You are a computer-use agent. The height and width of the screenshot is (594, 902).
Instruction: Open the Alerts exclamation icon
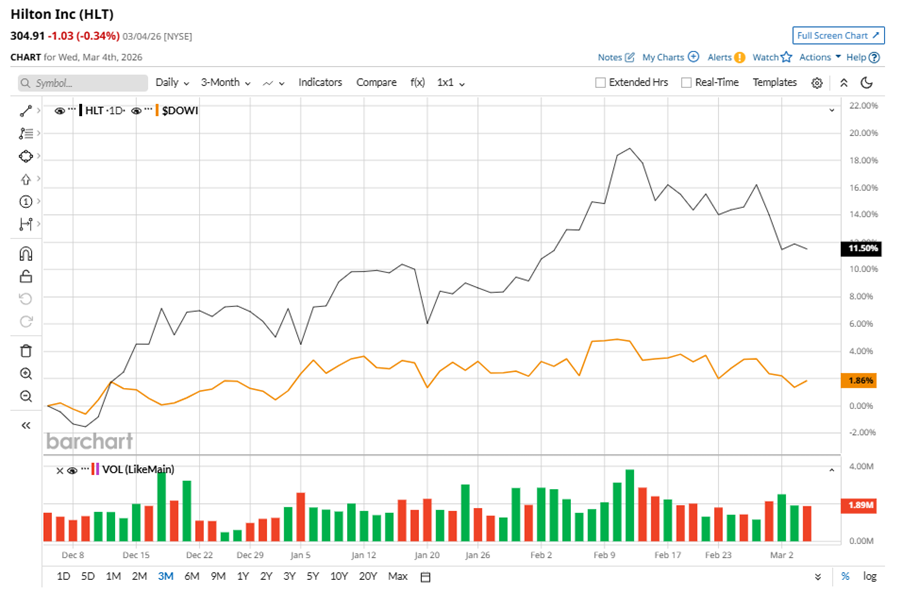pos(740,58)
